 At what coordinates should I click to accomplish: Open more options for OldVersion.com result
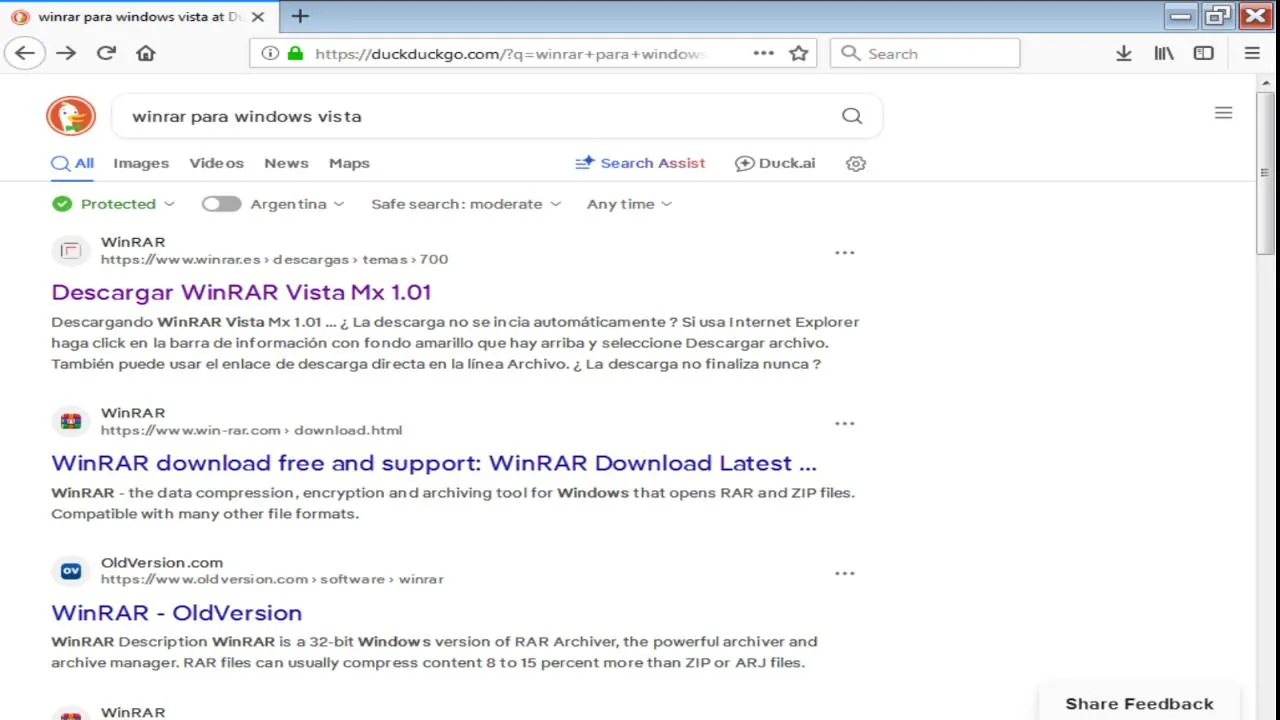point(845,574)
